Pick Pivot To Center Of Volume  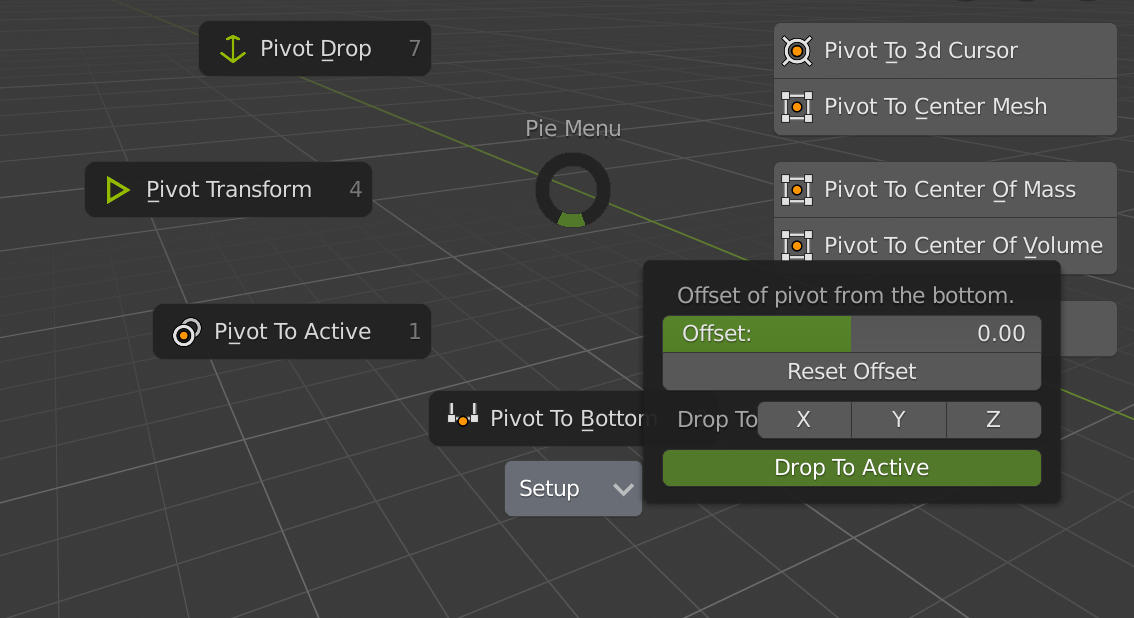(945, 245)
